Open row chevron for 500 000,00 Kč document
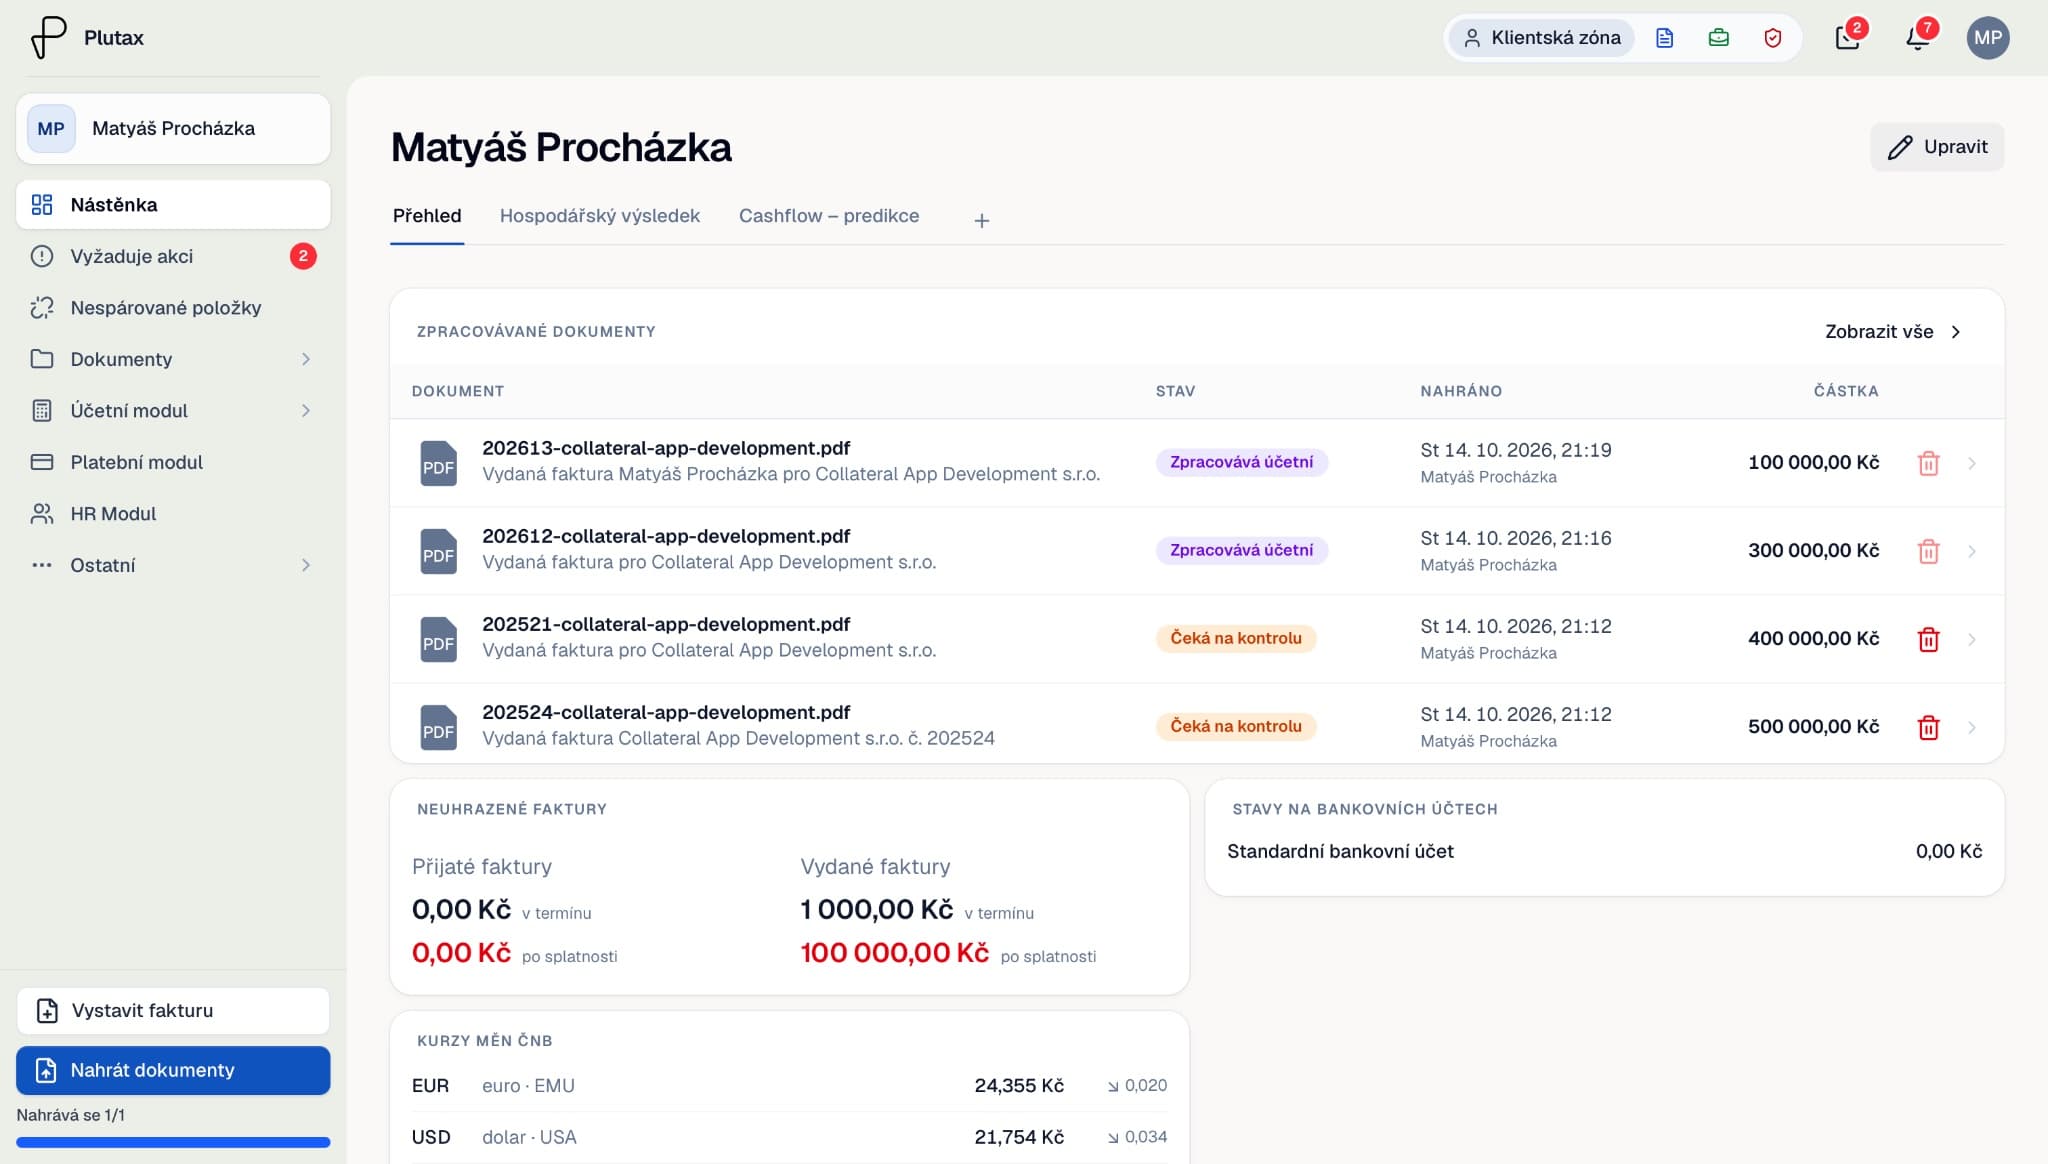Image resolution: width=2048 pixels, height=1164 pixels. click(1972, 727)
